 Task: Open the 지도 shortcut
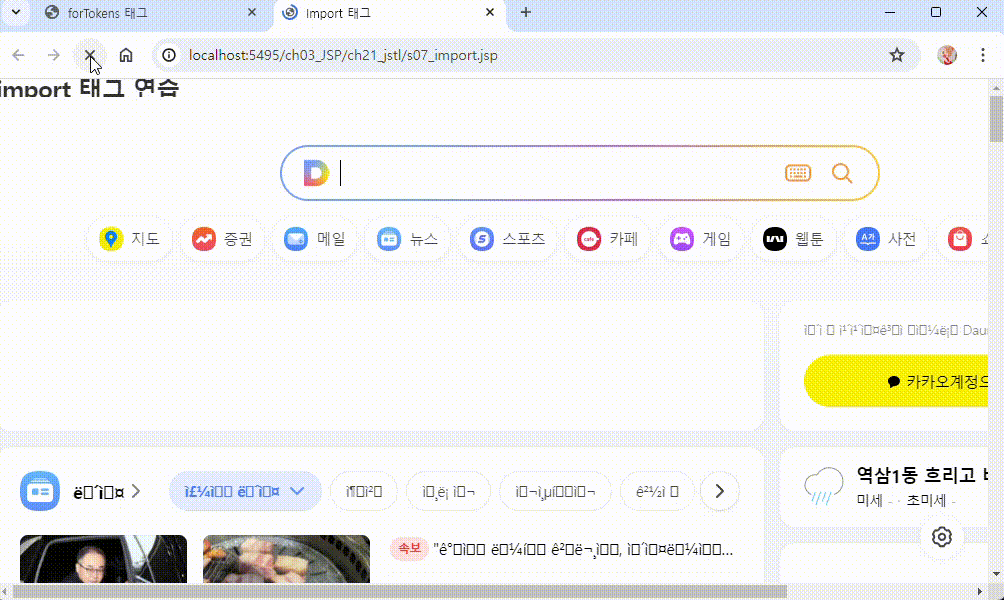coord(129,239)
